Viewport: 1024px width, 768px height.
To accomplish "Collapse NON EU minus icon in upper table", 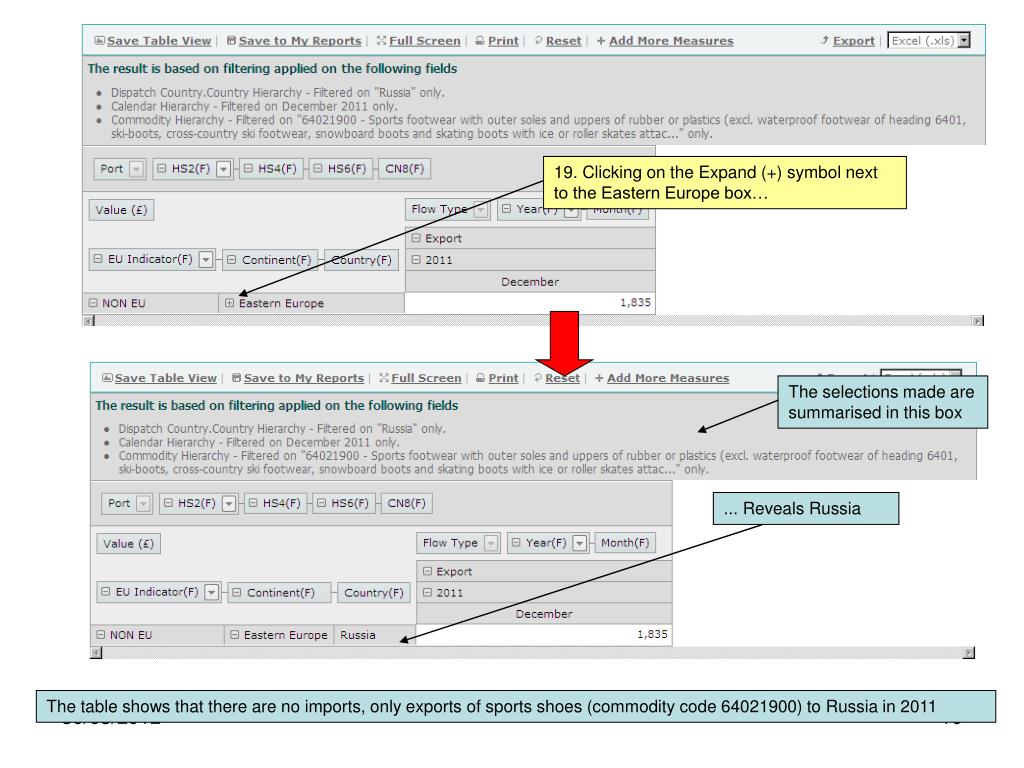I will coord(93,303).
